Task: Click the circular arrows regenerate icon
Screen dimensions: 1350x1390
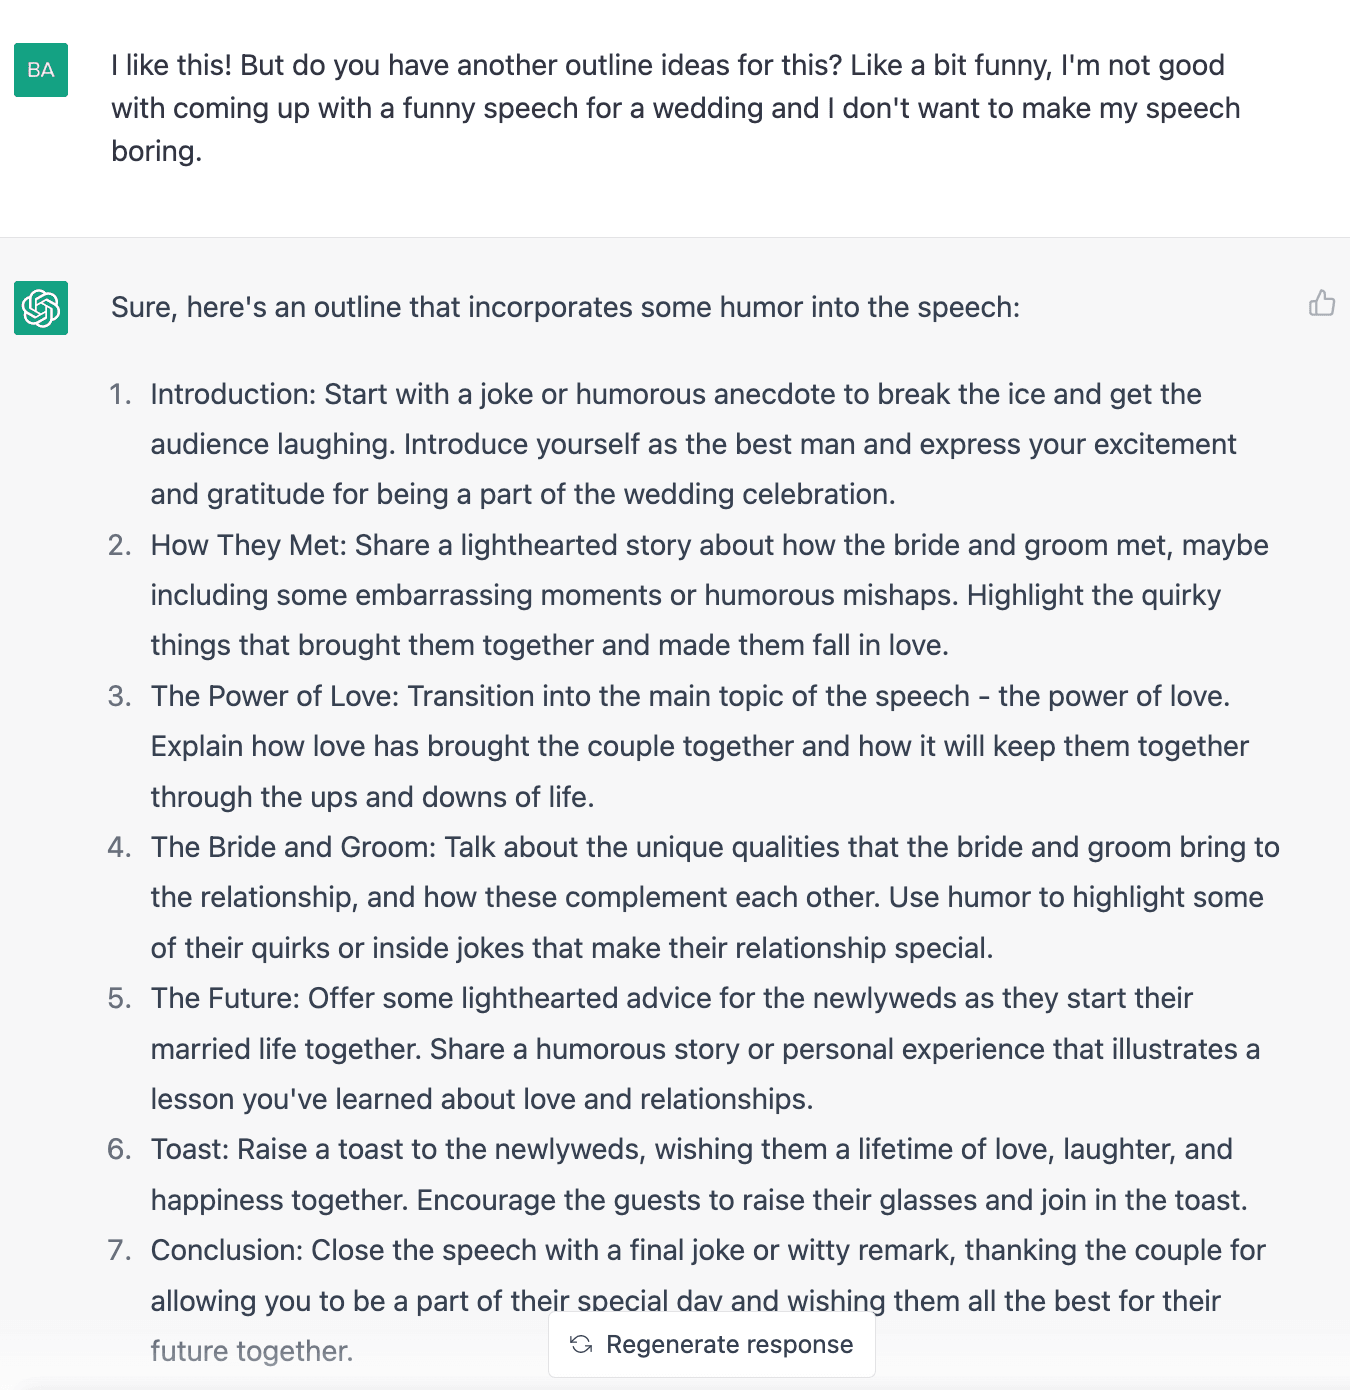Action: tap(581, 1344)
